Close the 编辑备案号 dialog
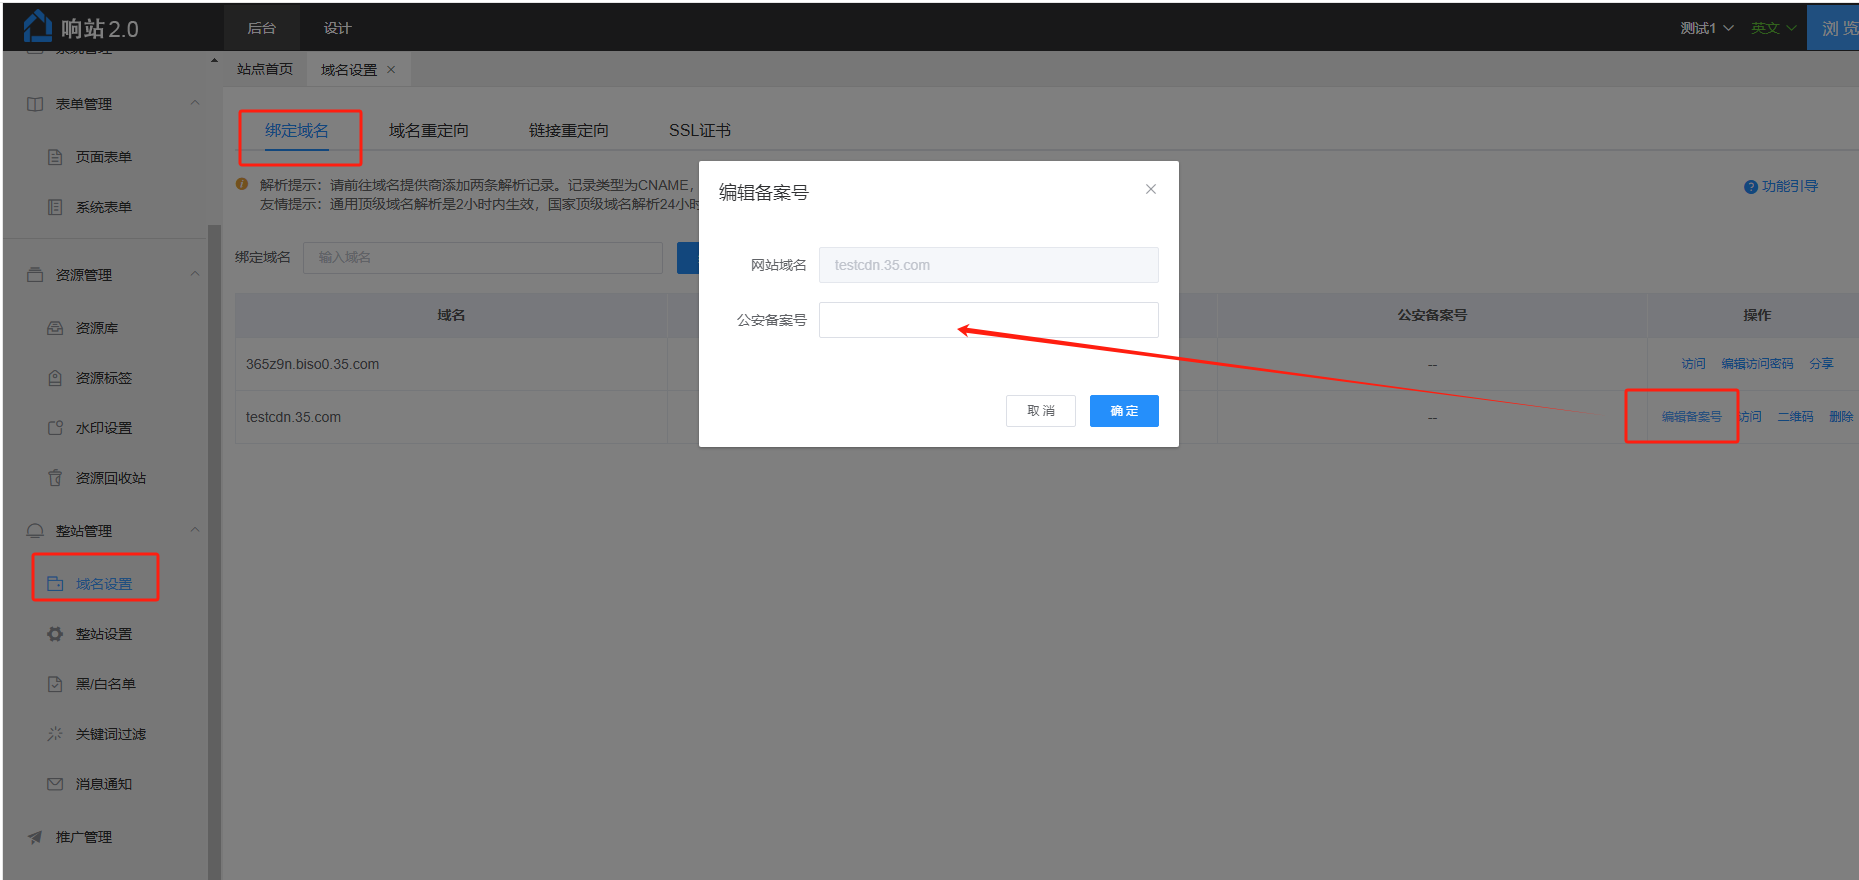 (x=1151, y=189)
